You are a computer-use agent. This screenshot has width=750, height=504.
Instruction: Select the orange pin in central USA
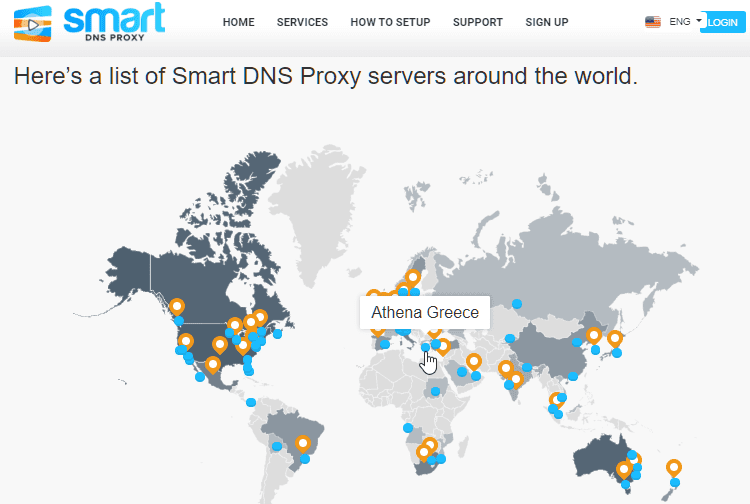click(220, 345)
